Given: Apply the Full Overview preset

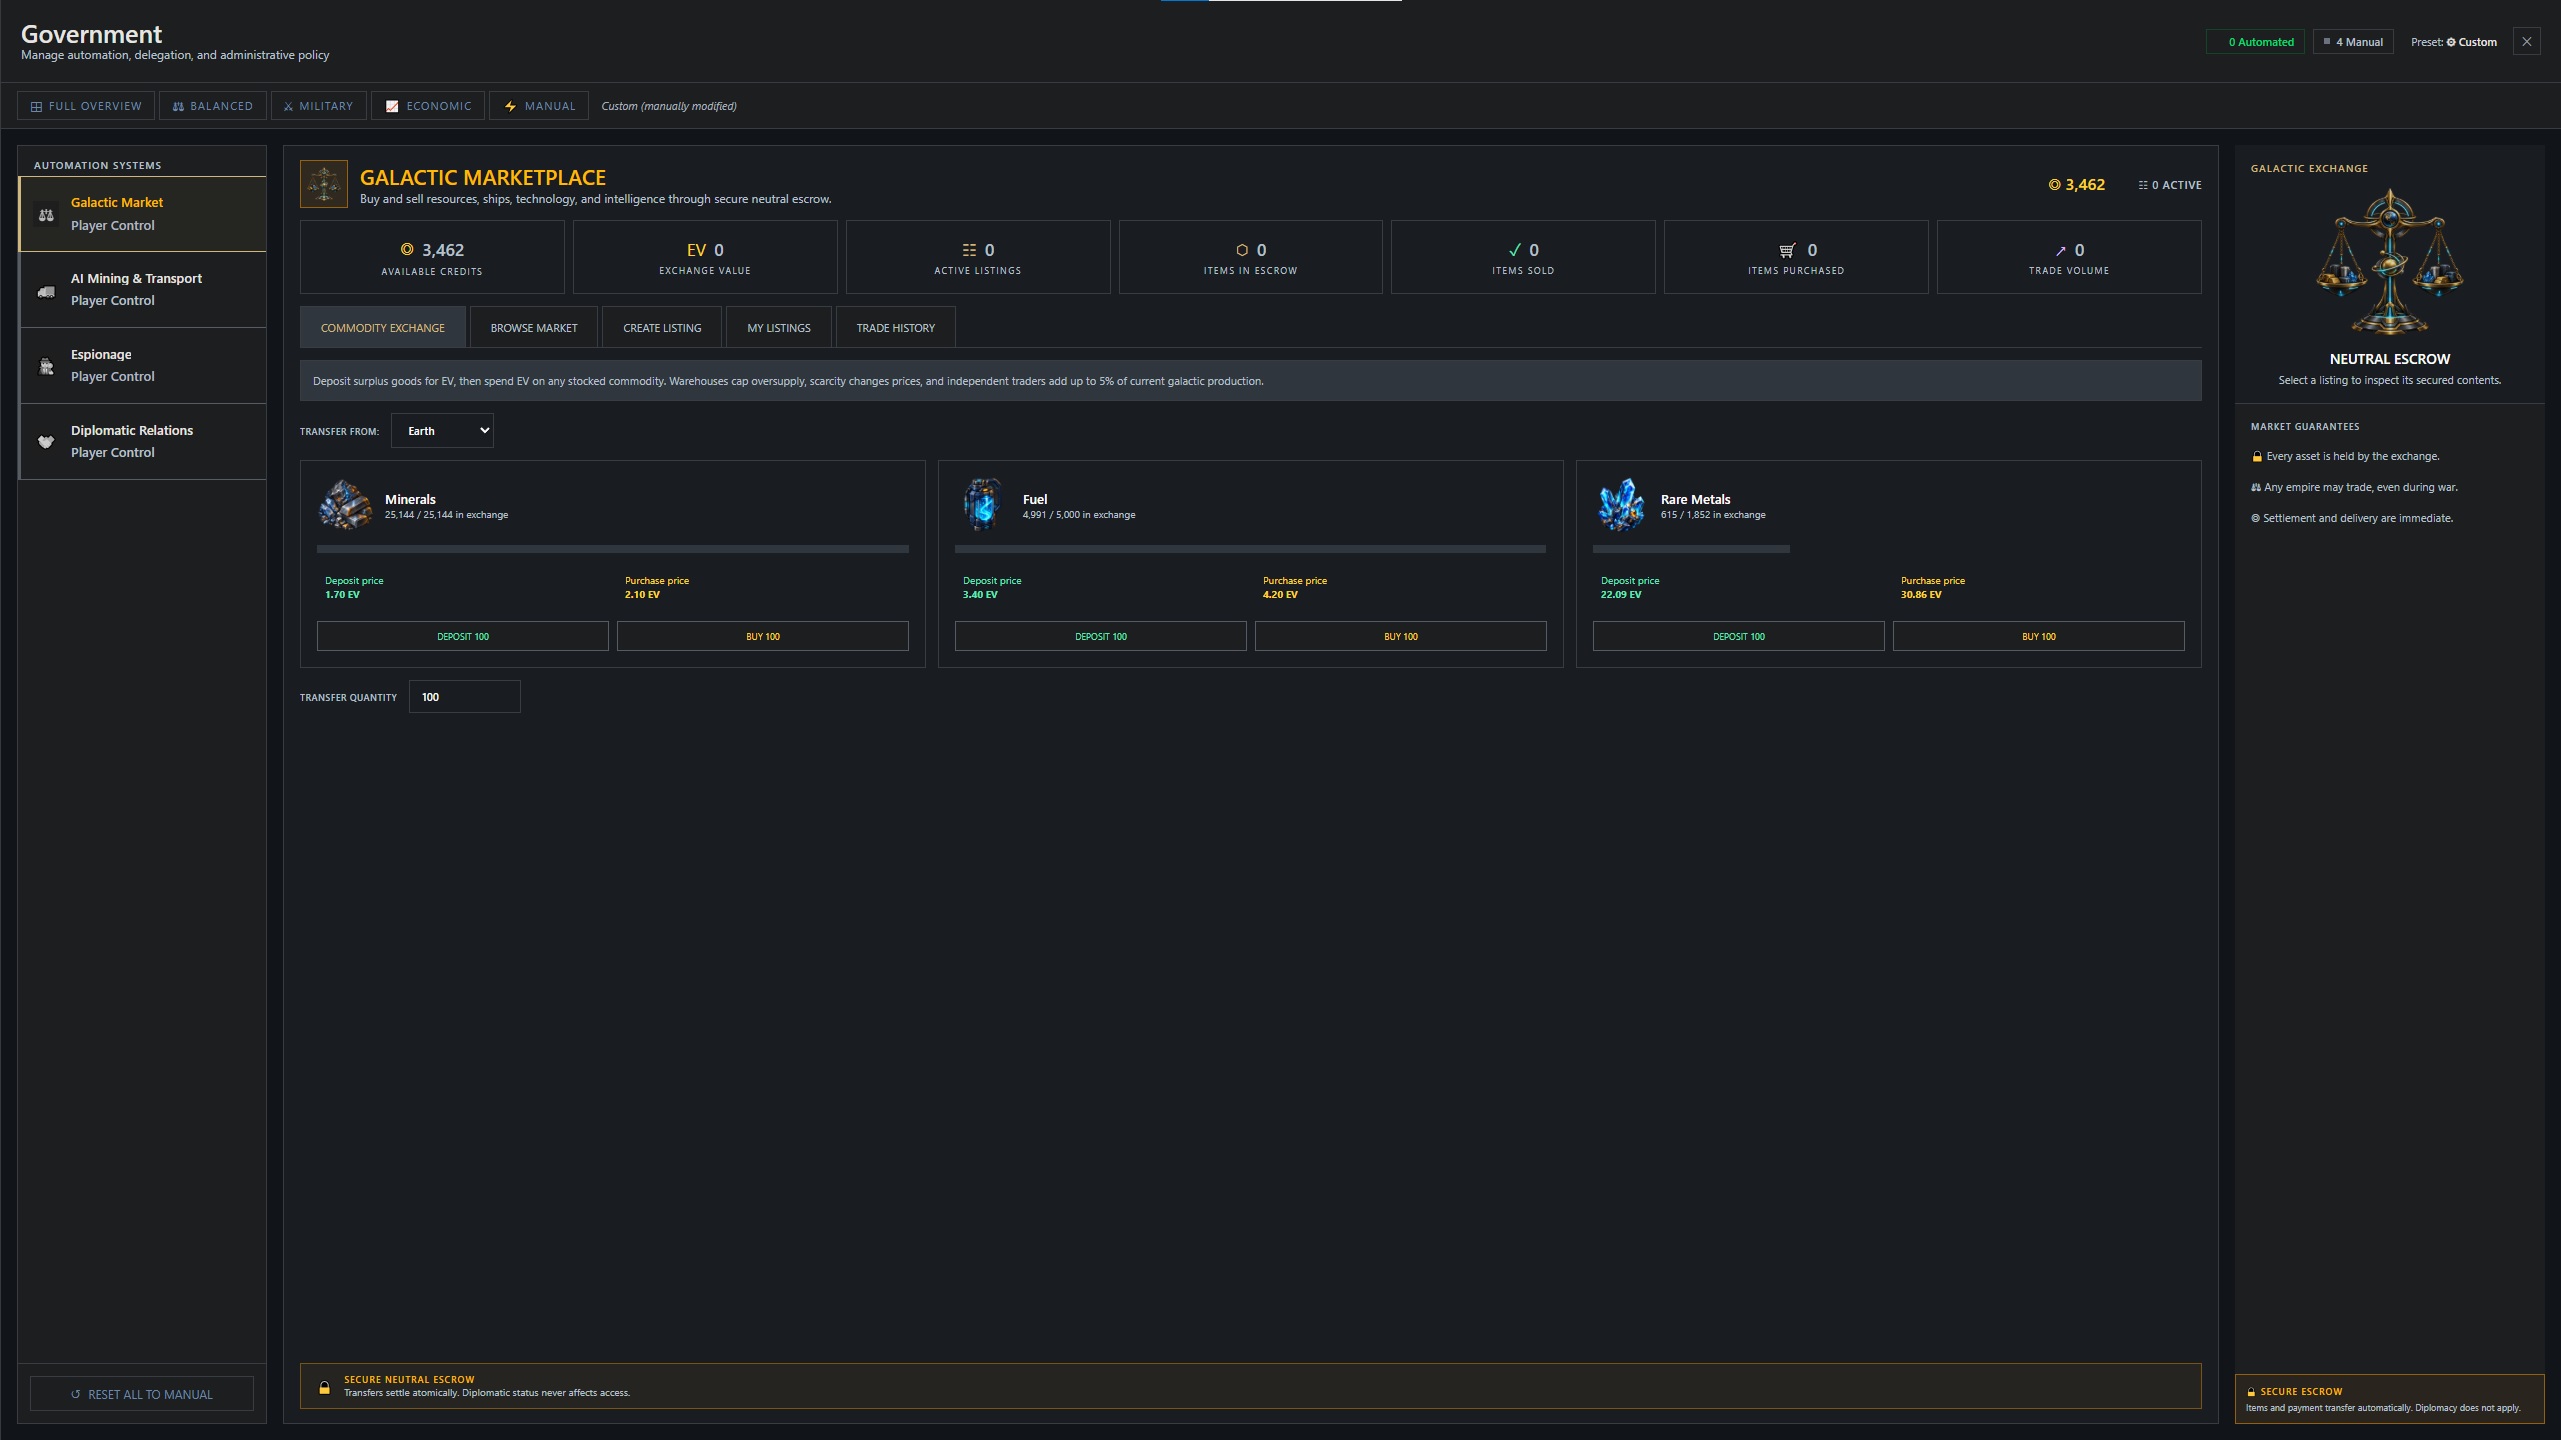Looking at the screenshot, I should coord(86,106).
